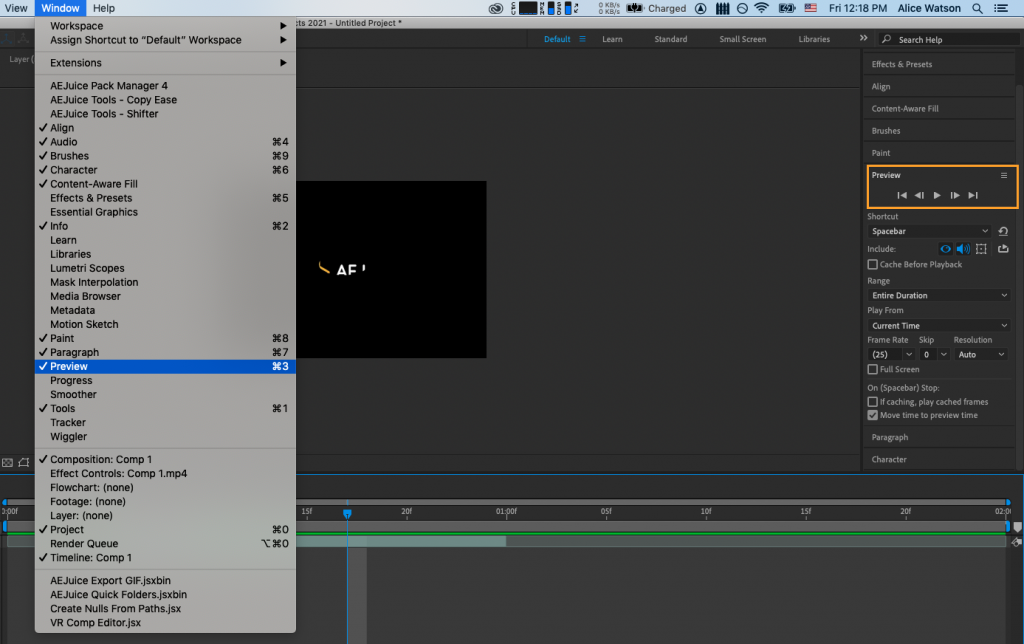Click the Last Frame playback icon
The height and width of the screenshot is (644, 1024).
pos(972,195)
